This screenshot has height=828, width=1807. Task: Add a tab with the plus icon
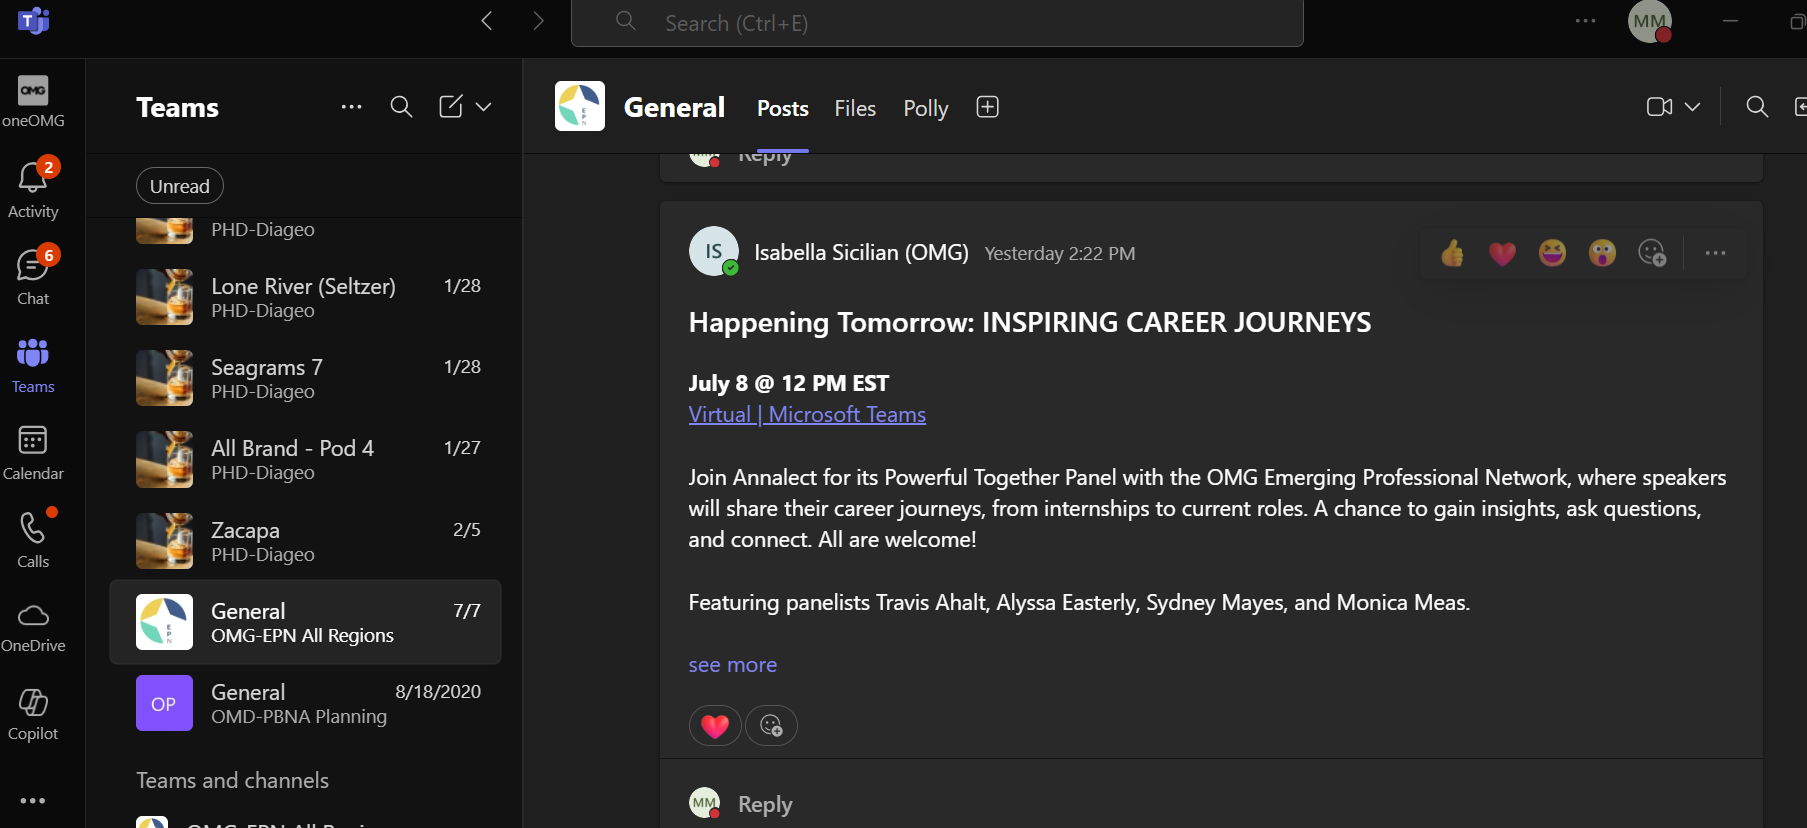[x=988, y=107]
